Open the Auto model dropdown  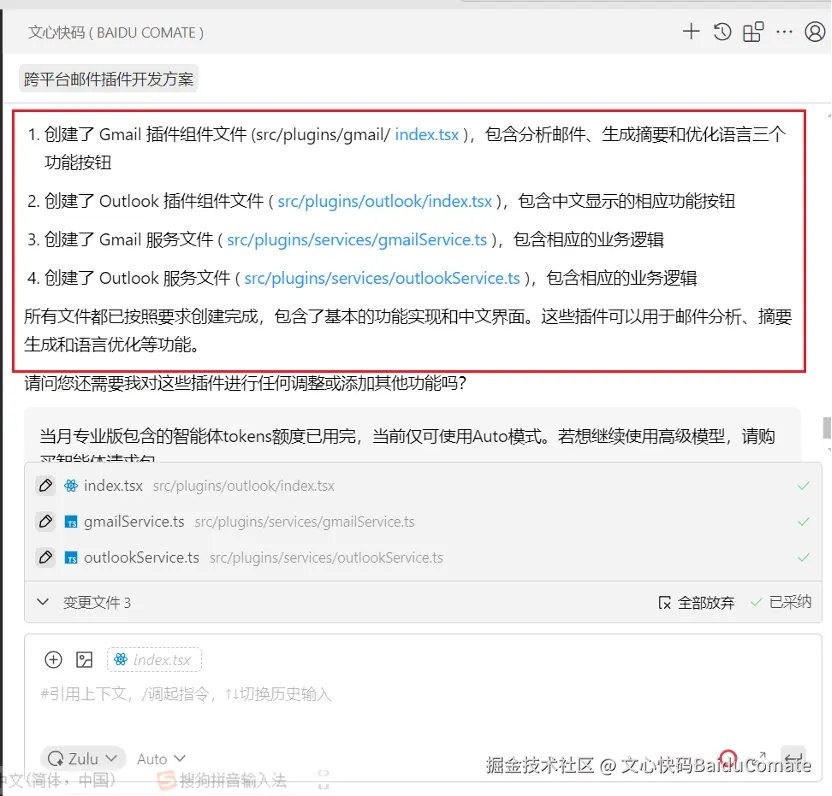[161, 759]
